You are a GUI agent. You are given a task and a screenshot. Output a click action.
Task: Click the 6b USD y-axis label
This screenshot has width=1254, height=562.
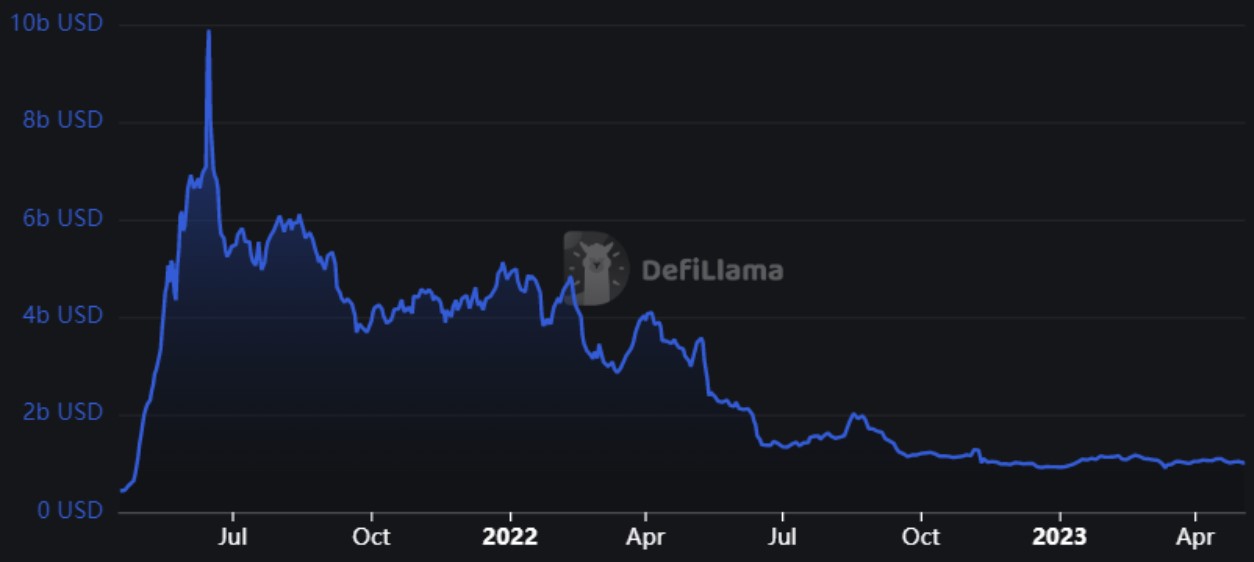[x=62, y=218]
